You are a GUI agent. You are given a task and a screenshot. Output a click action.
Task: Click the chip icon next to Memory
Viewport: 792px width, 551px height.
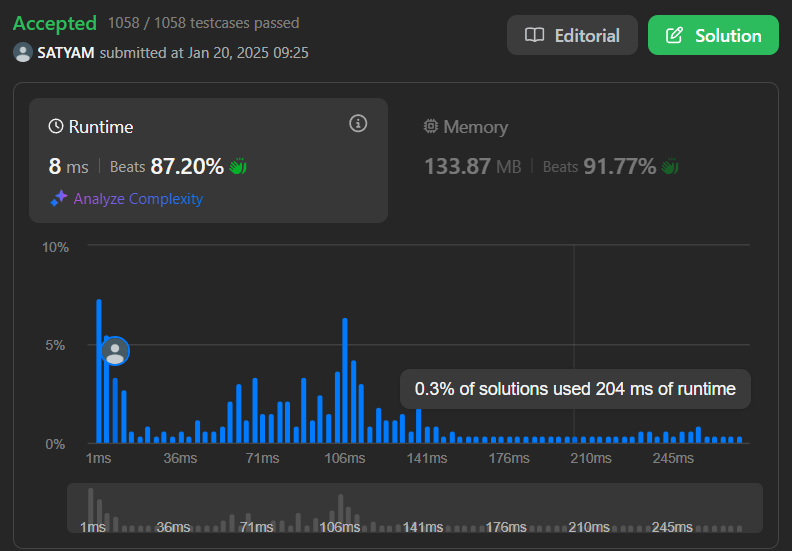(431, 127)
